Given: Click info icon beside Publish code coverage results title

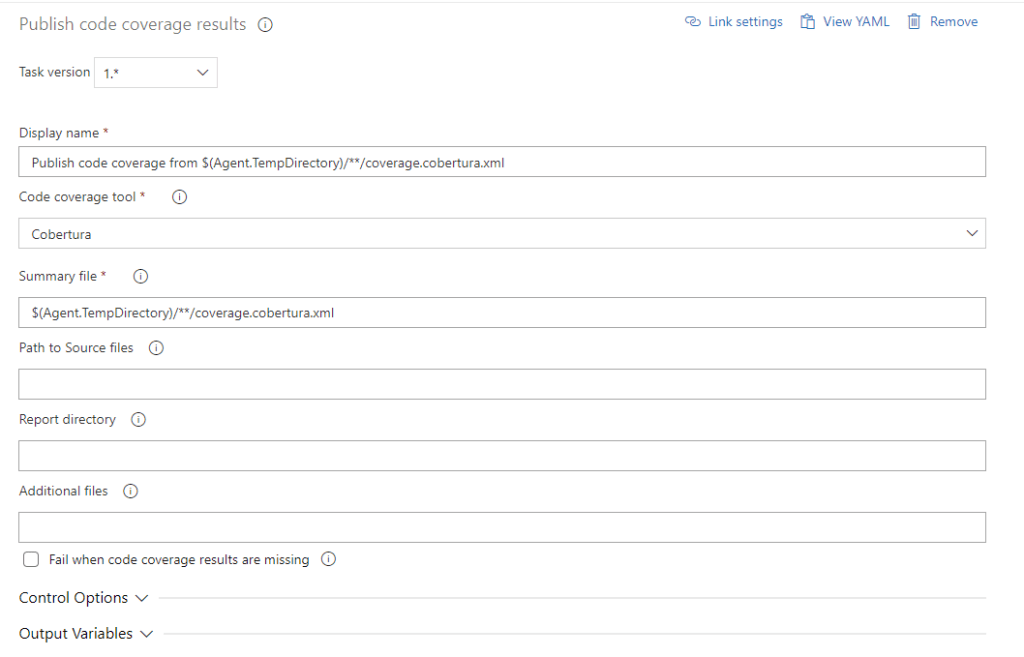Looking at the screenshot, I should (x=265, y=25).
